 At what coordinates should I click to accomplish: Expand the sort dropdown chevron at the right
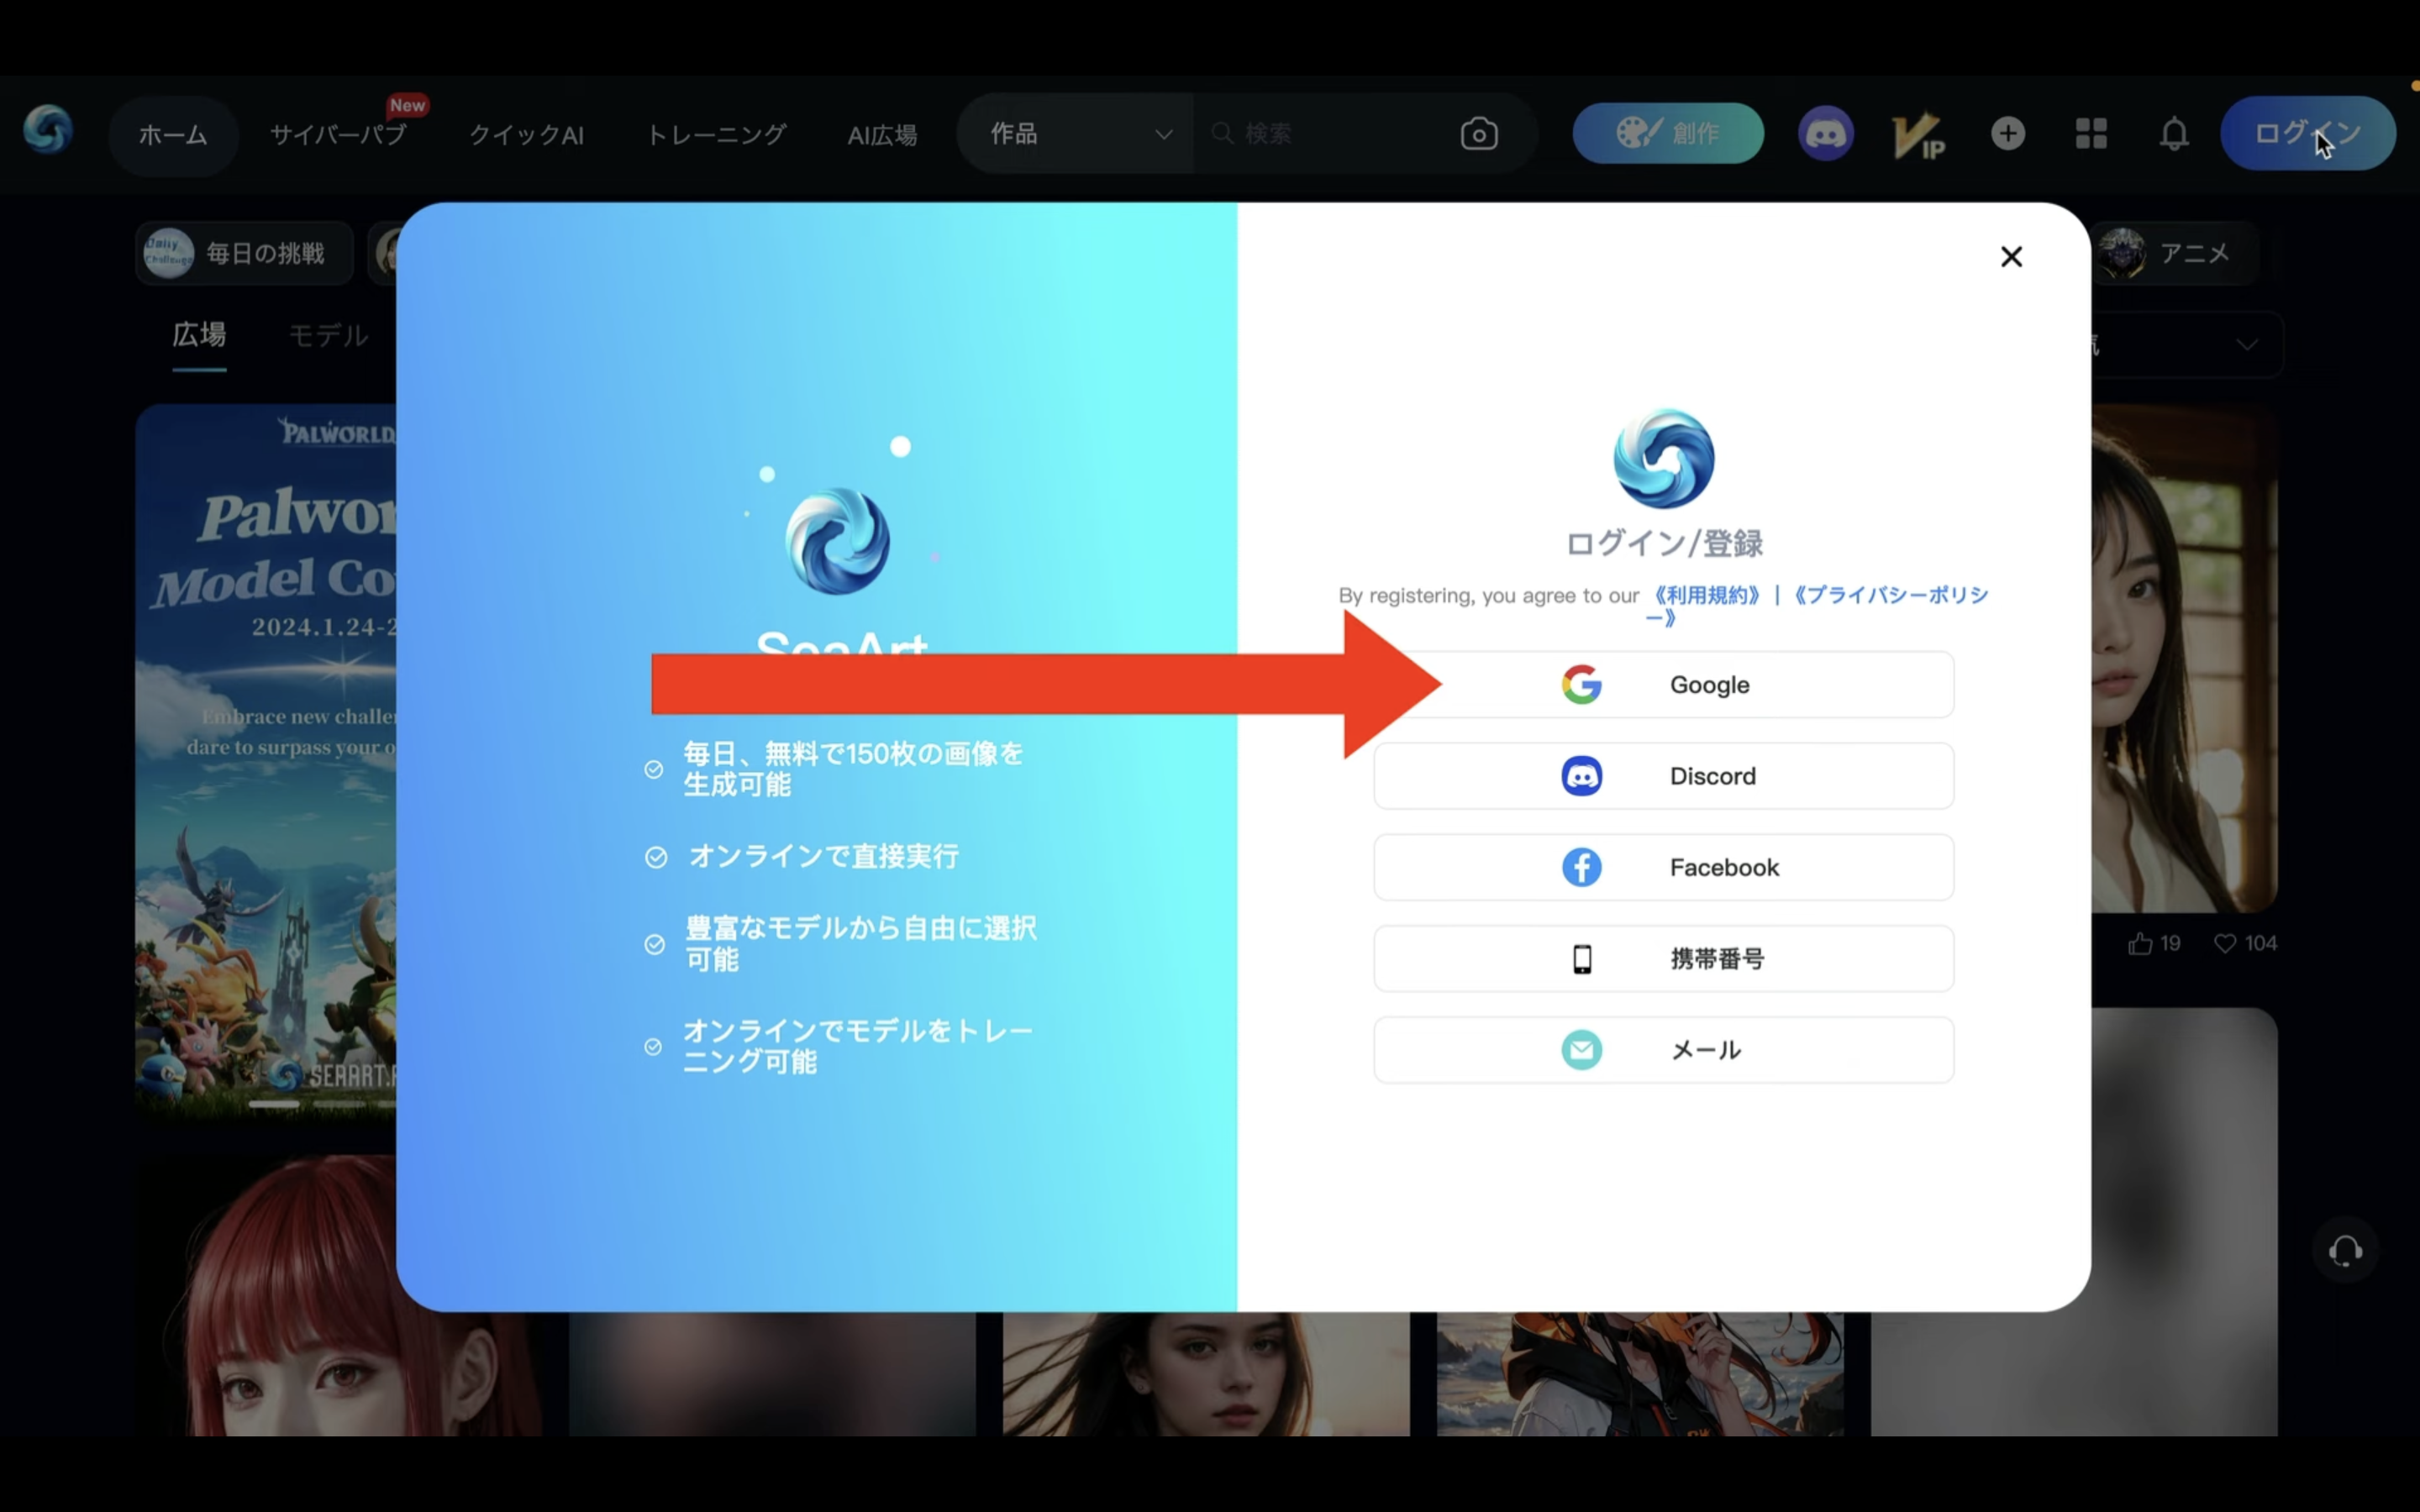pyautogui.click(x=2247, y=345)
